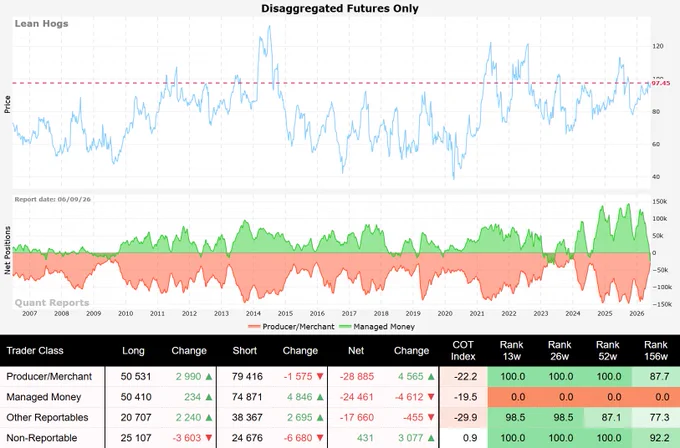Image resolution: width=680 pixels, height=448 pixels.
Task: Click the 'Rank 13w' column header
Action: [511, 350]
